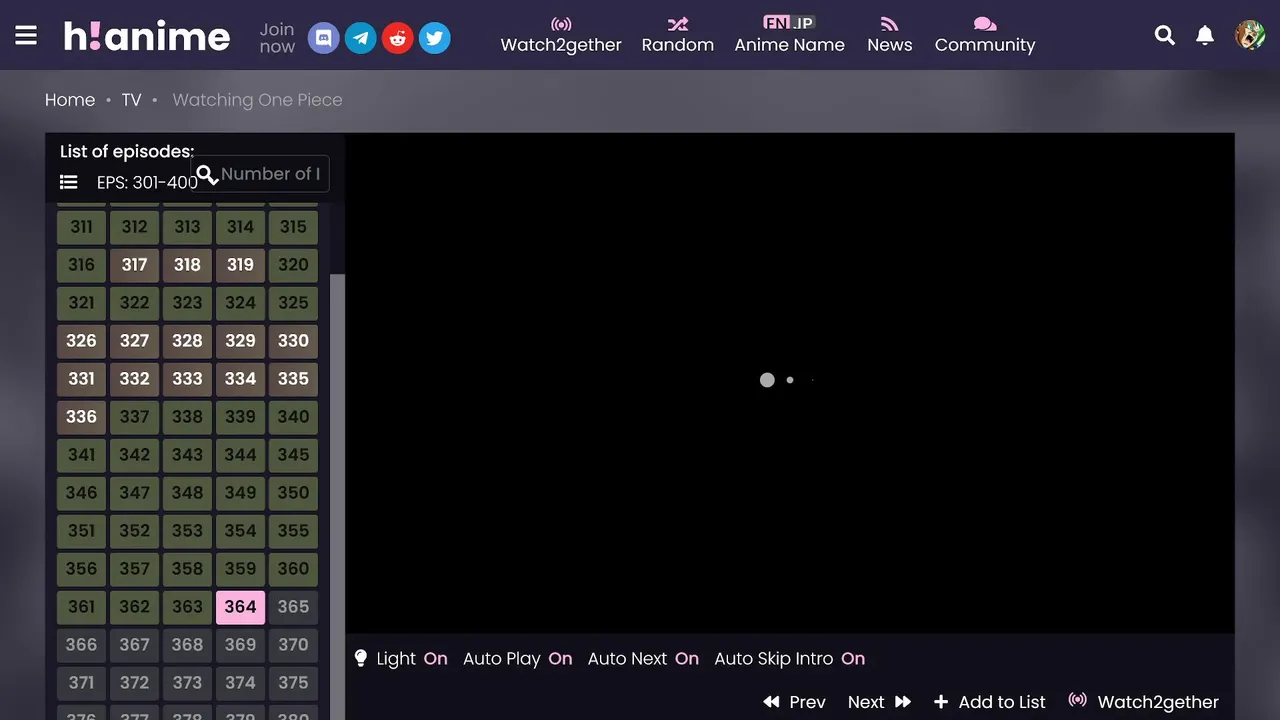Select episode 351
Viewport: 1280px width, 720px height.
[x=81, y=531]
